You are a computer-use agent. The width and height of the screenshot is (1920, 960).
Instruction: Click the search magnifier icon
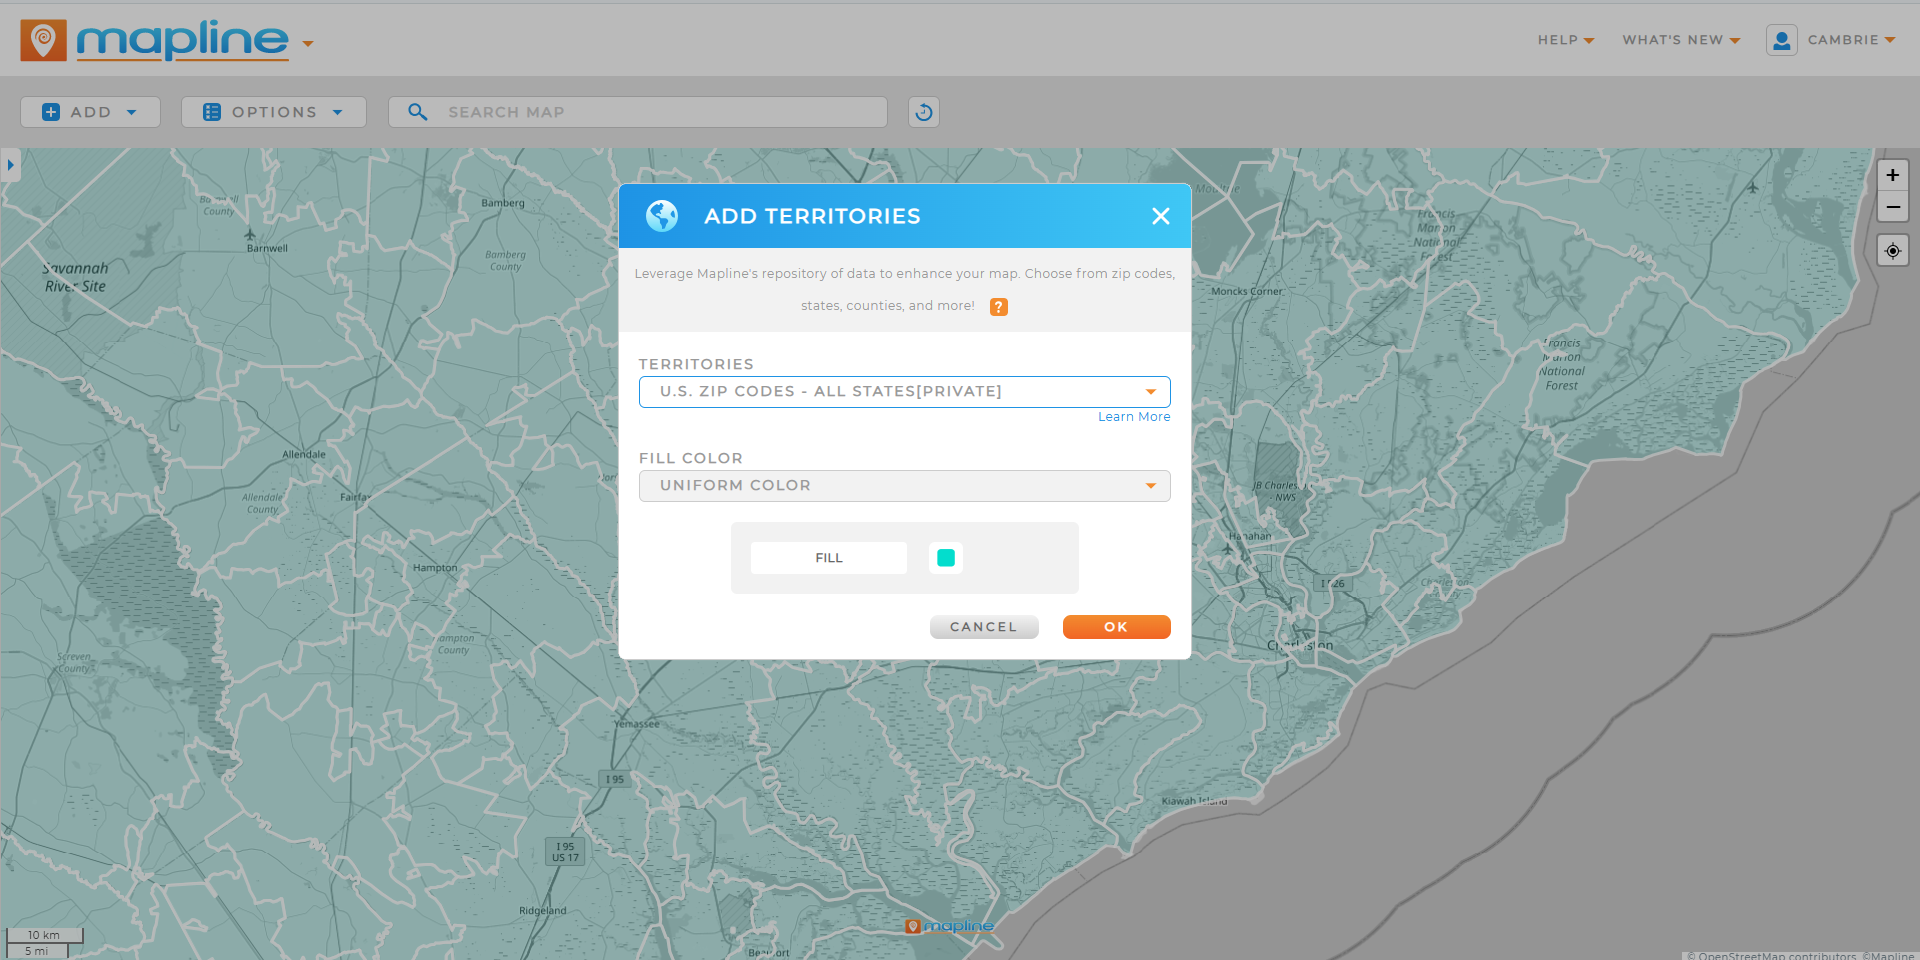[418, 112]
